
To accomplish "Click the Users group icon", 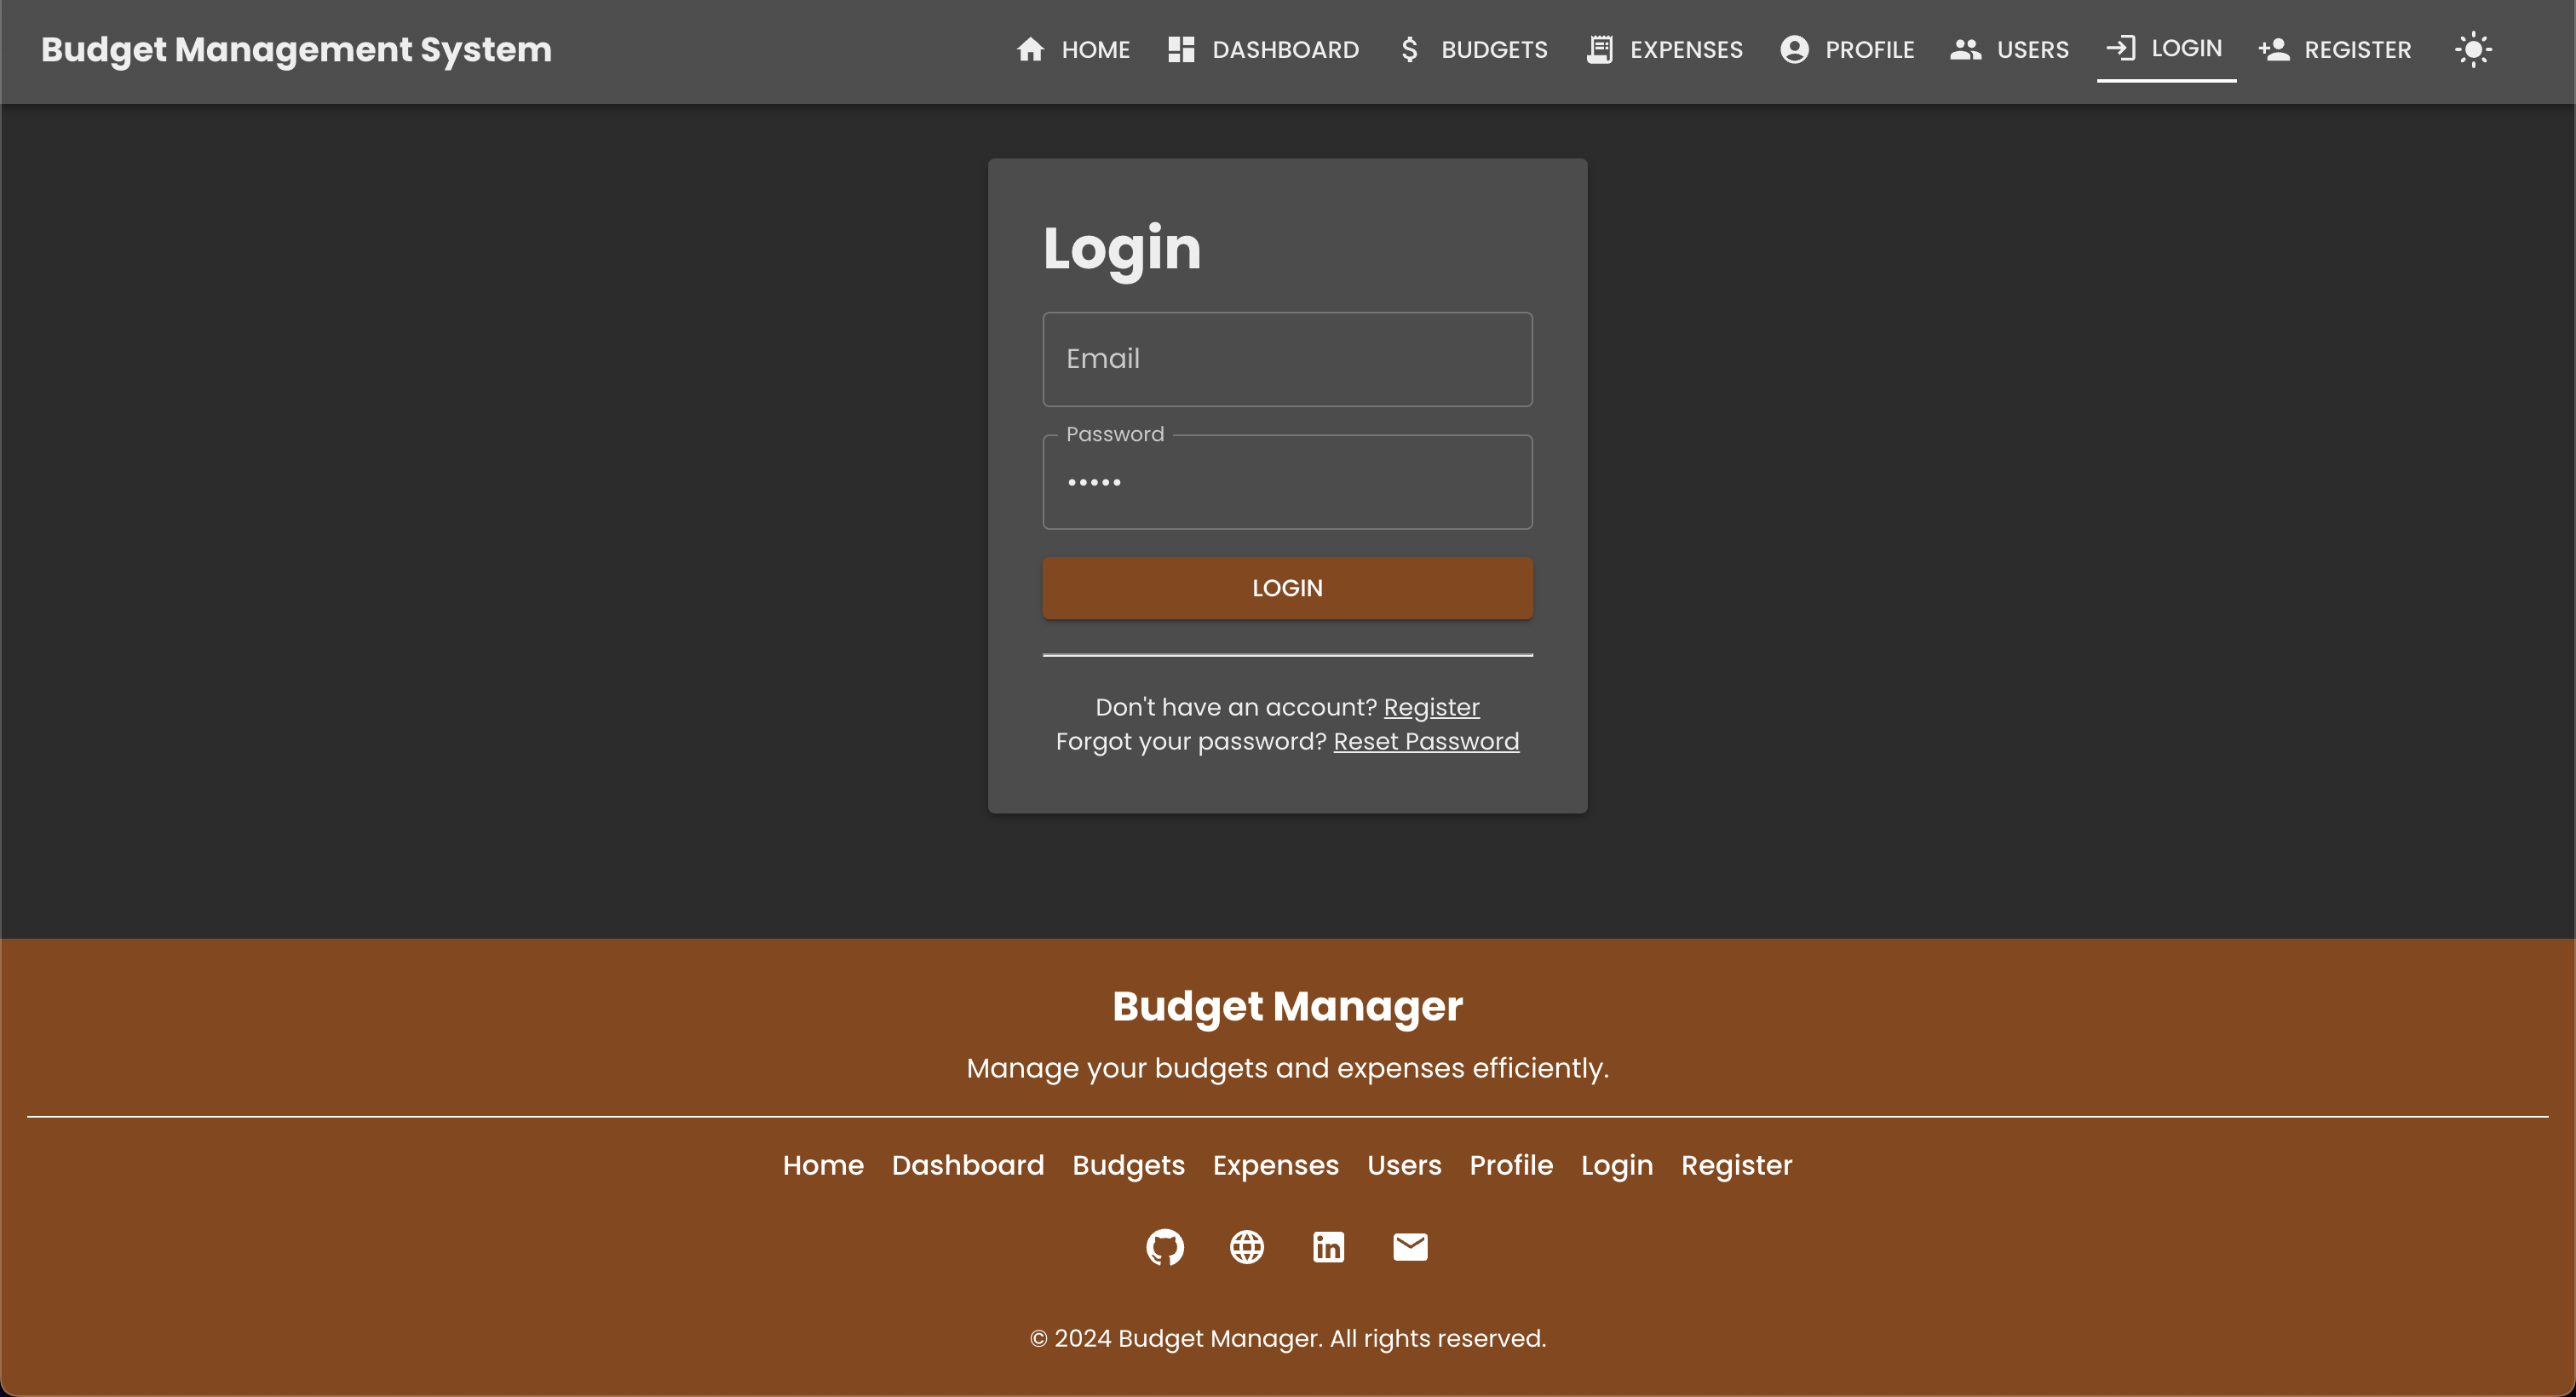I will click(x=1965, y=49).
